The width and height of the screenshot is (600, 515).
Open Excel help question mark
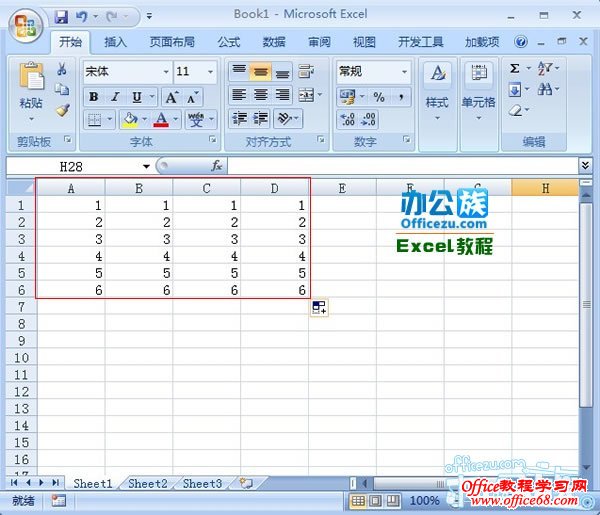tap(520, 41)
